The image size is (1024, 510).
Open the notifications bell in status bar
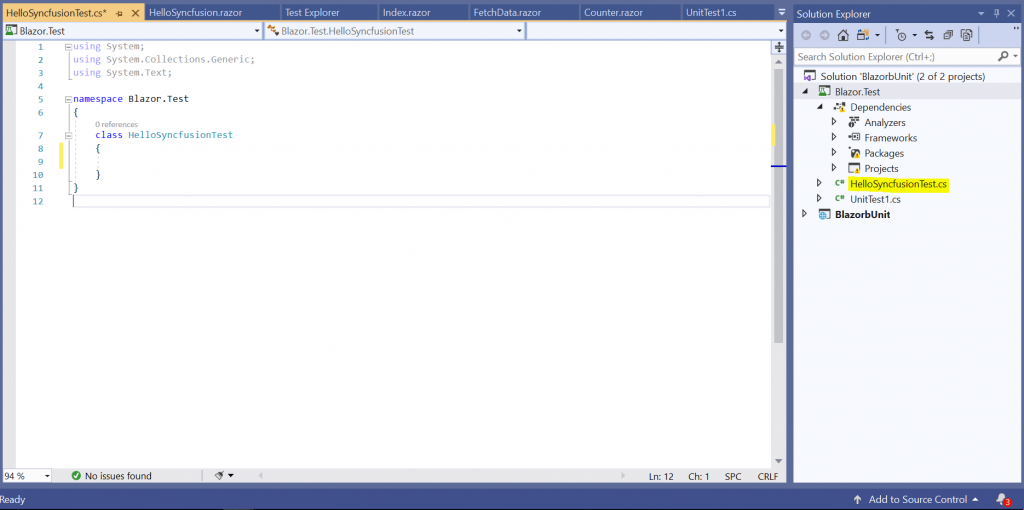coord(1001,499)
